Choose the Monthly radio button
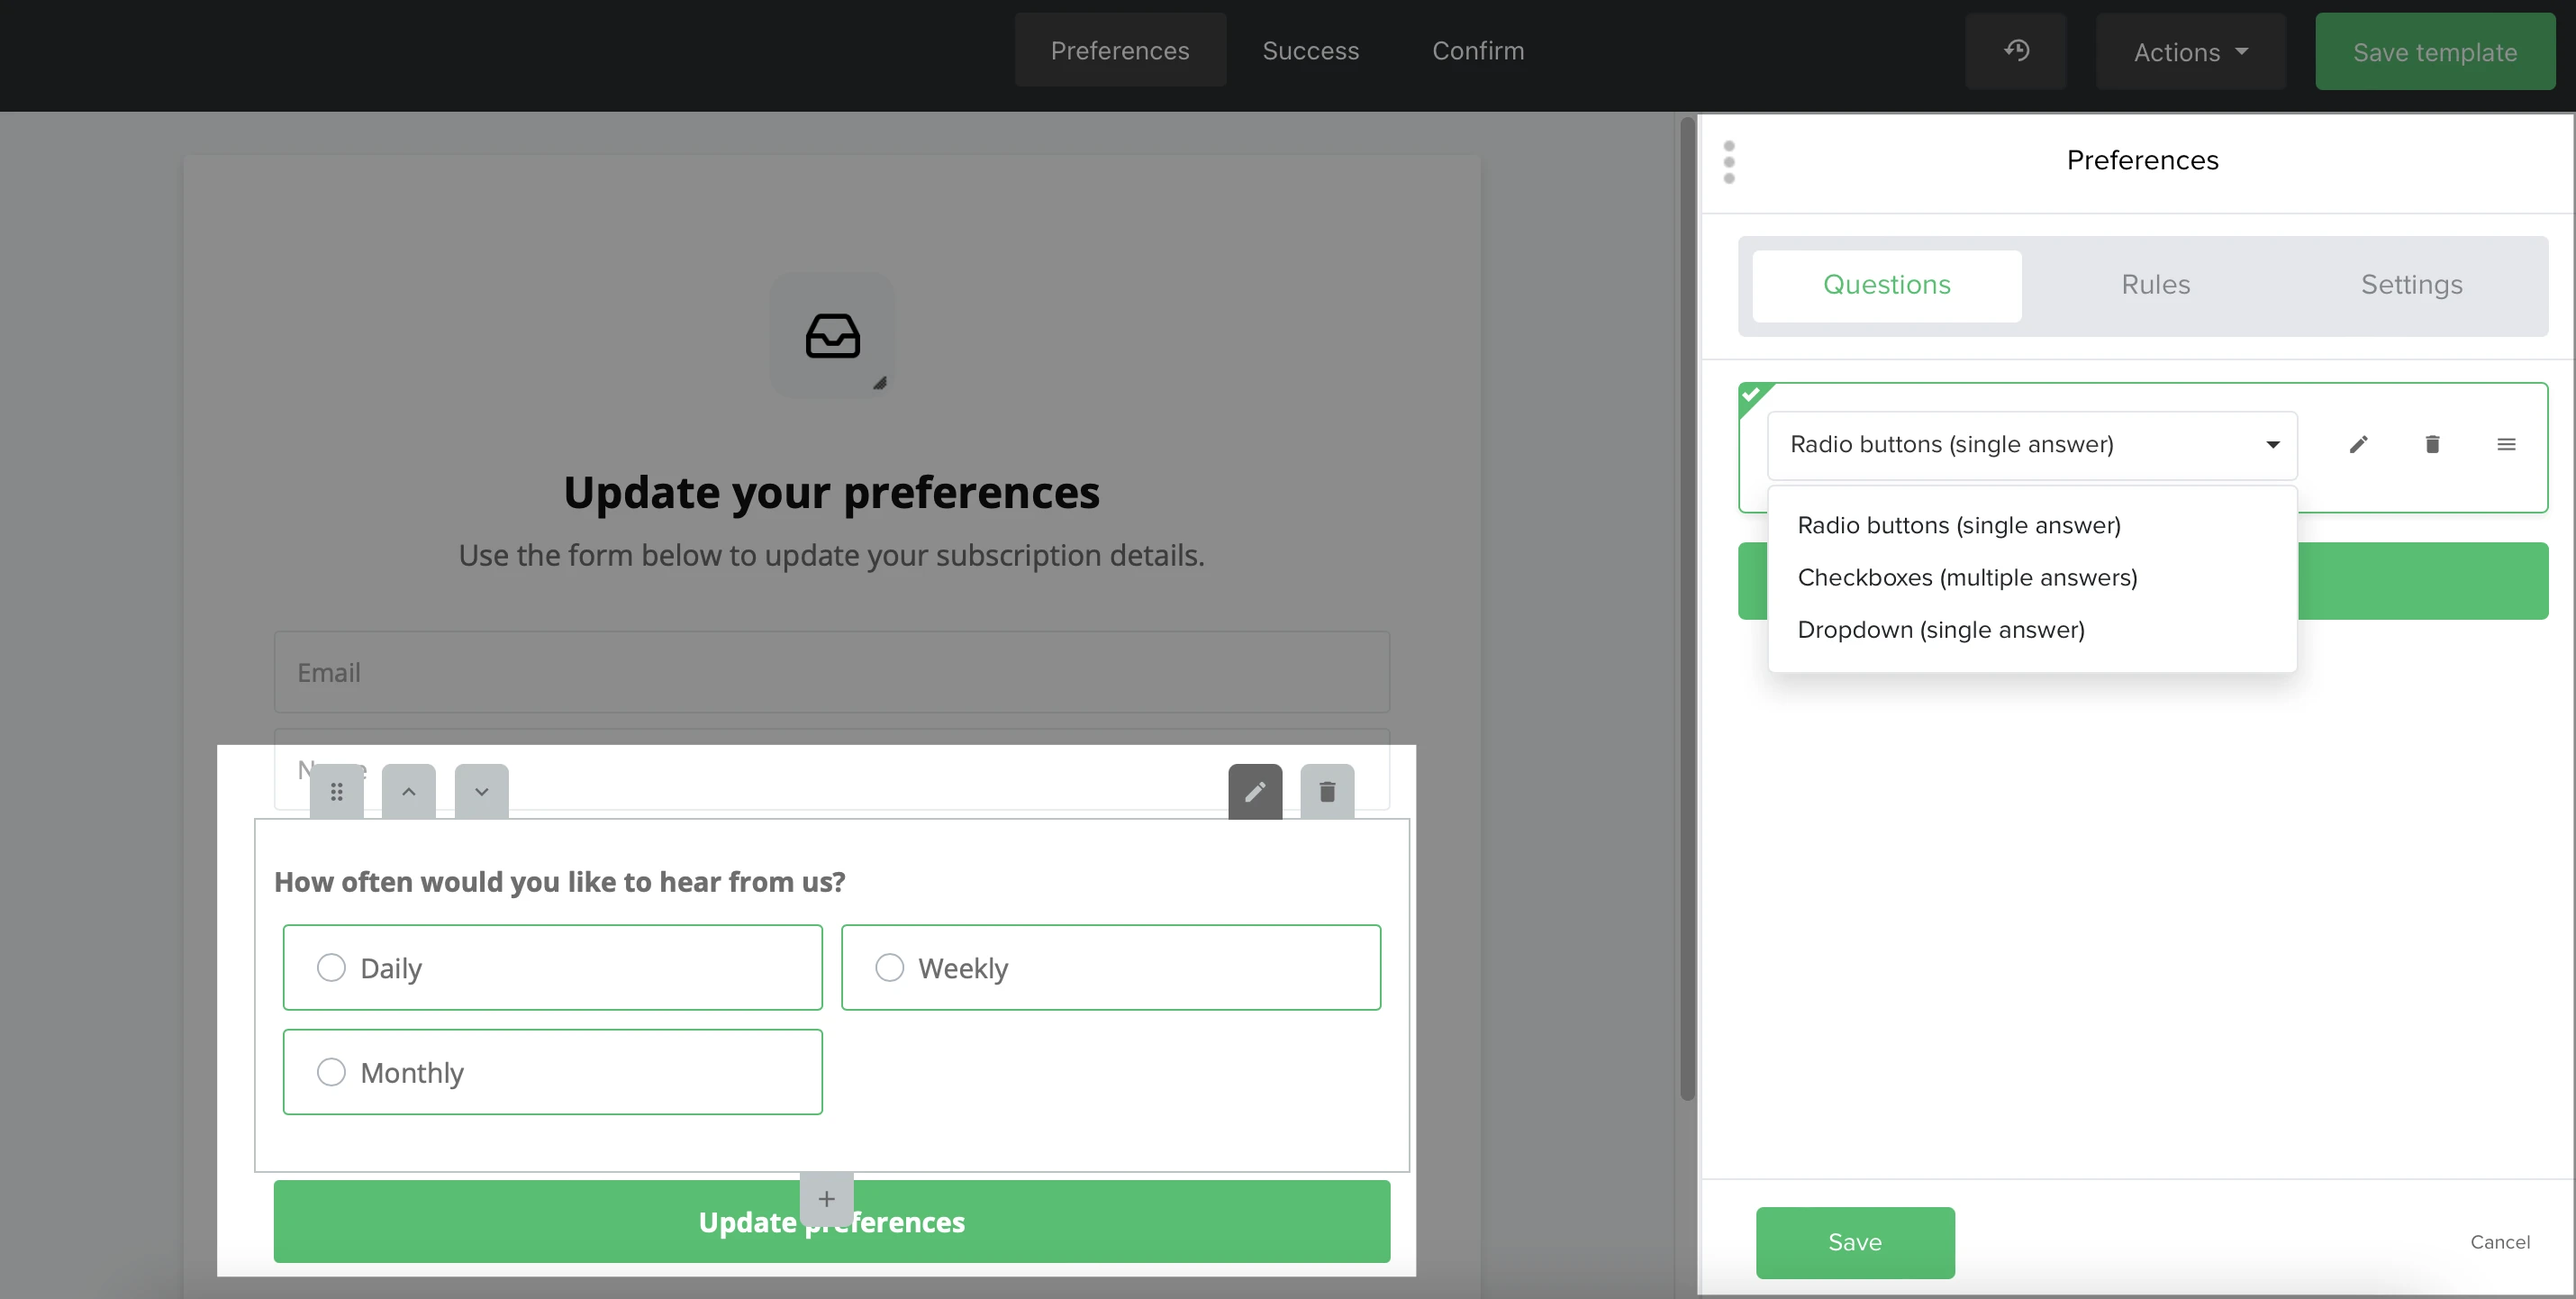Screen dimensions: 2576x1299 331,1072
